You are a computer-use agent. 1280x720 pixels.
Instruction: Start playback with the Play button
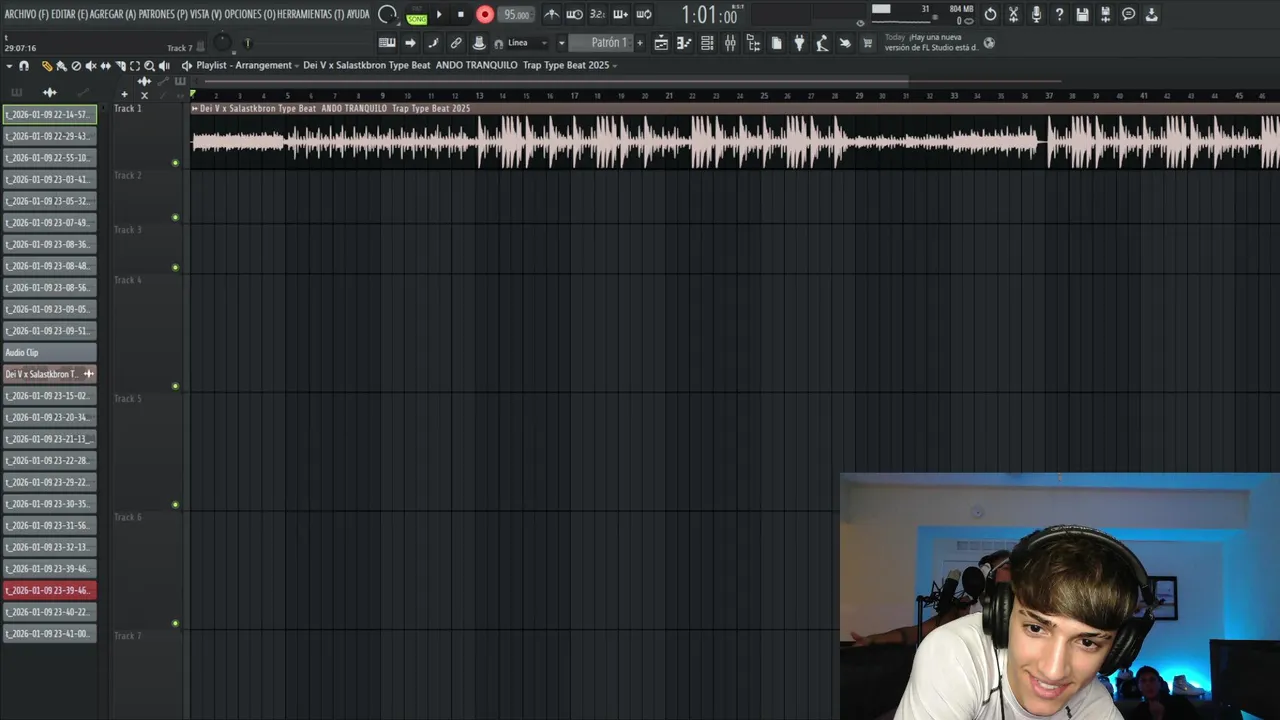(439, 14)
